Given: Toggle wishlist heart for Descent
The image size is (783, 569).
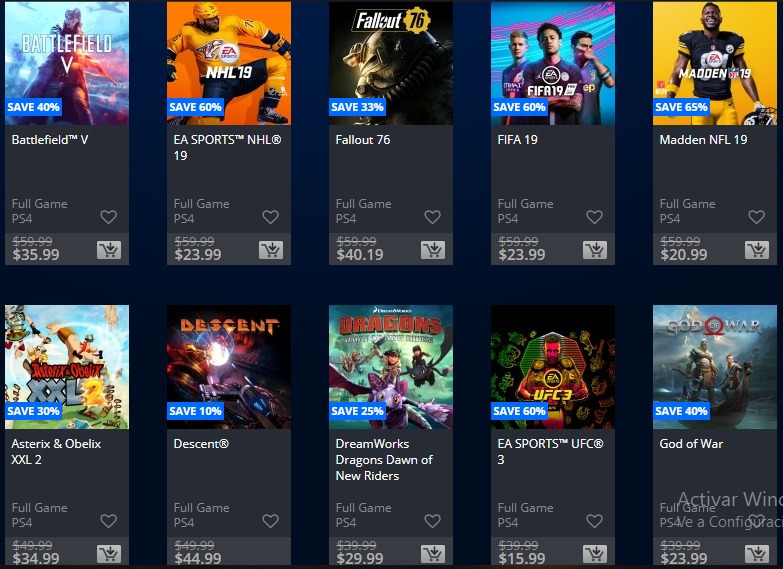Looking at the screenshot, I should pos(271,521).
